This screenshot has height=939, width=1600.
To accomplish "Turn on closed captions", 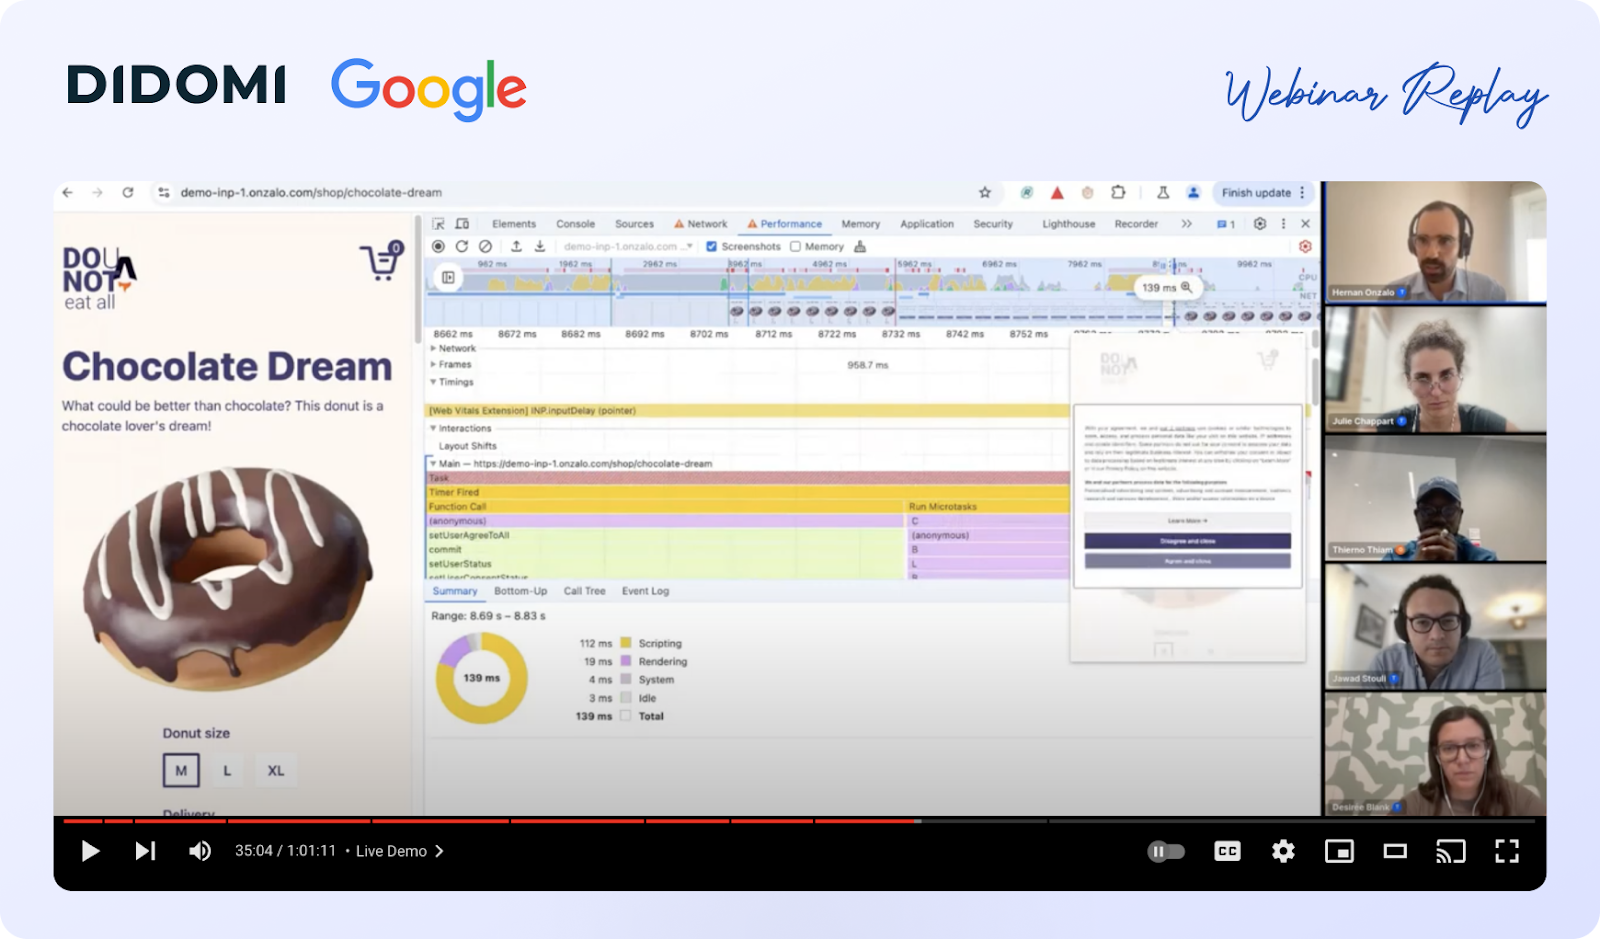I will pos(1227,851).
